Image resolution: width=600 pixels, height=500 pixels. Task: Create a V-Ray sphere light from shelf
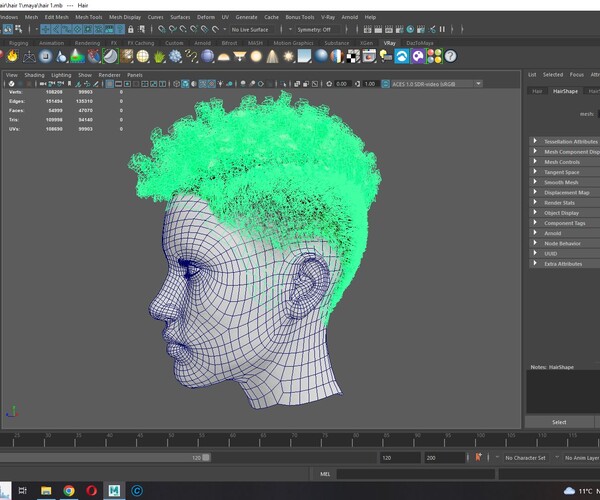256,56
